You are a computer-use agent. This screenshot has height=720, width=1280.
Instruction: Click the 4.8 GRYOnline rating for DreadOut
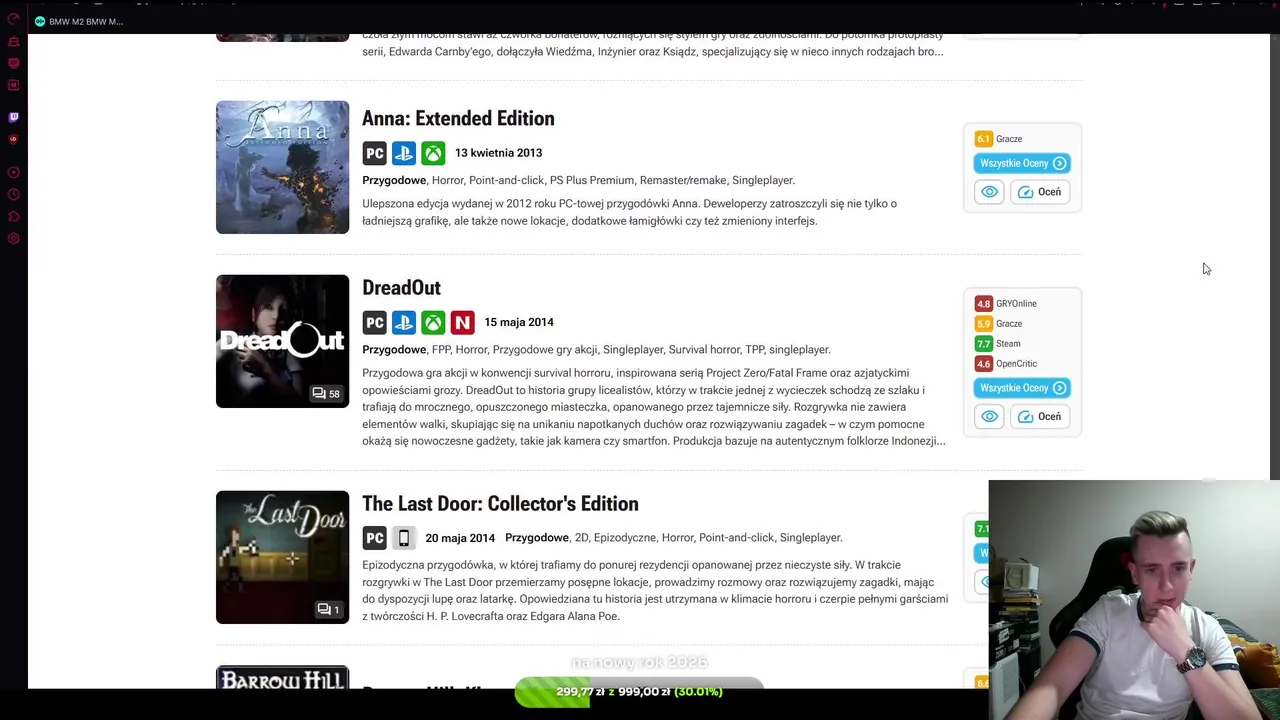click(x=1006, y=304)
